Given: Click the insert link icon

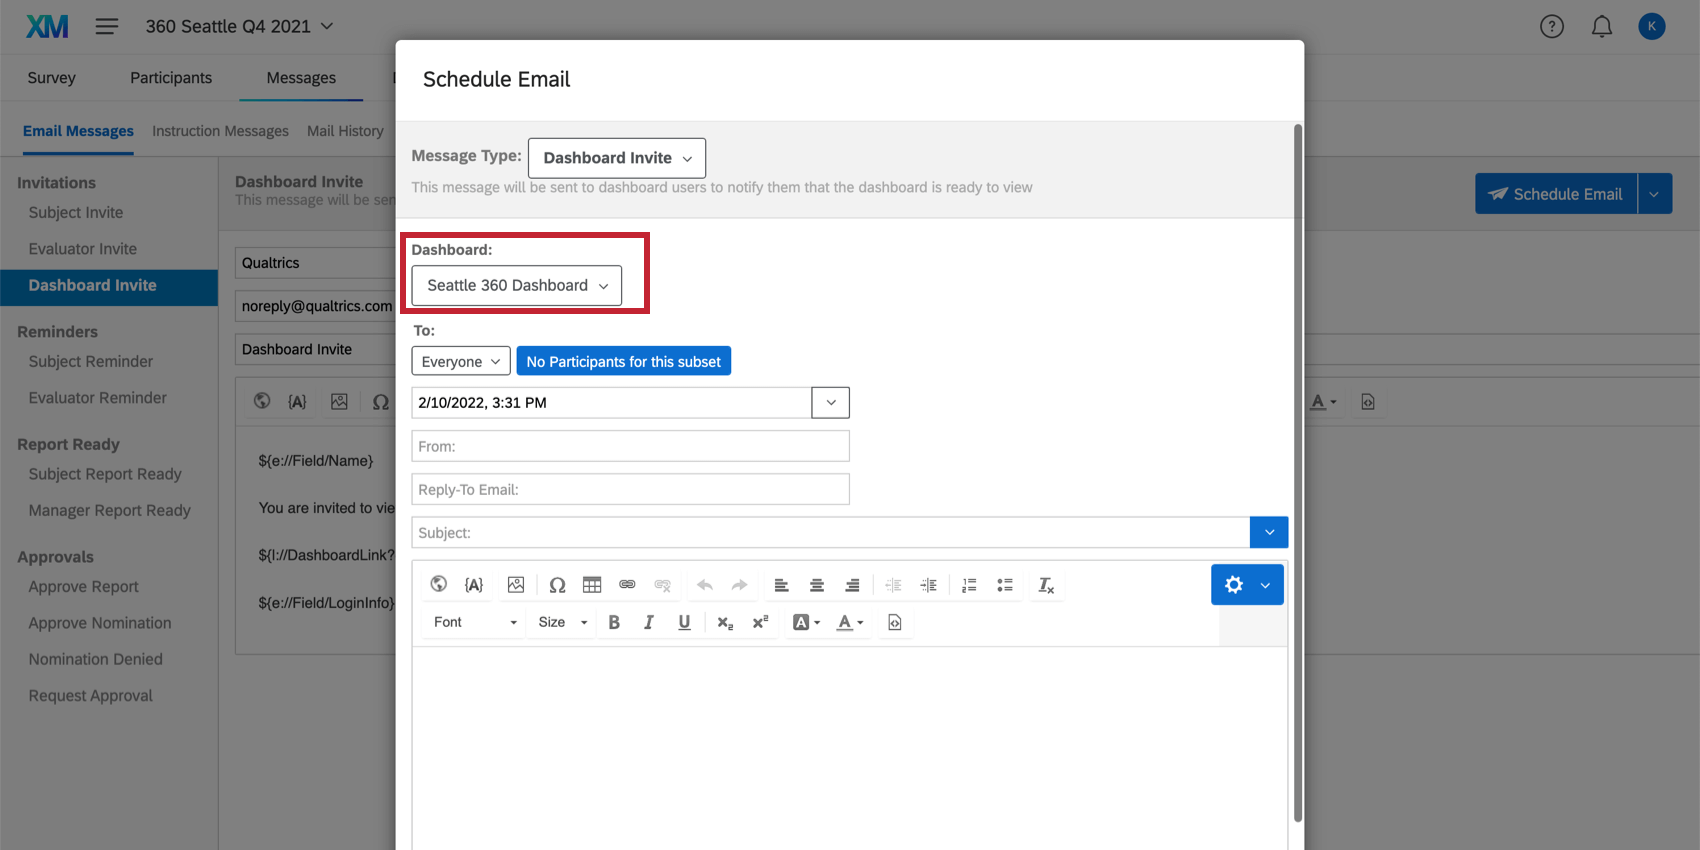Looking at the screenshot, I should pyautogui.click(x=627, y=585).
